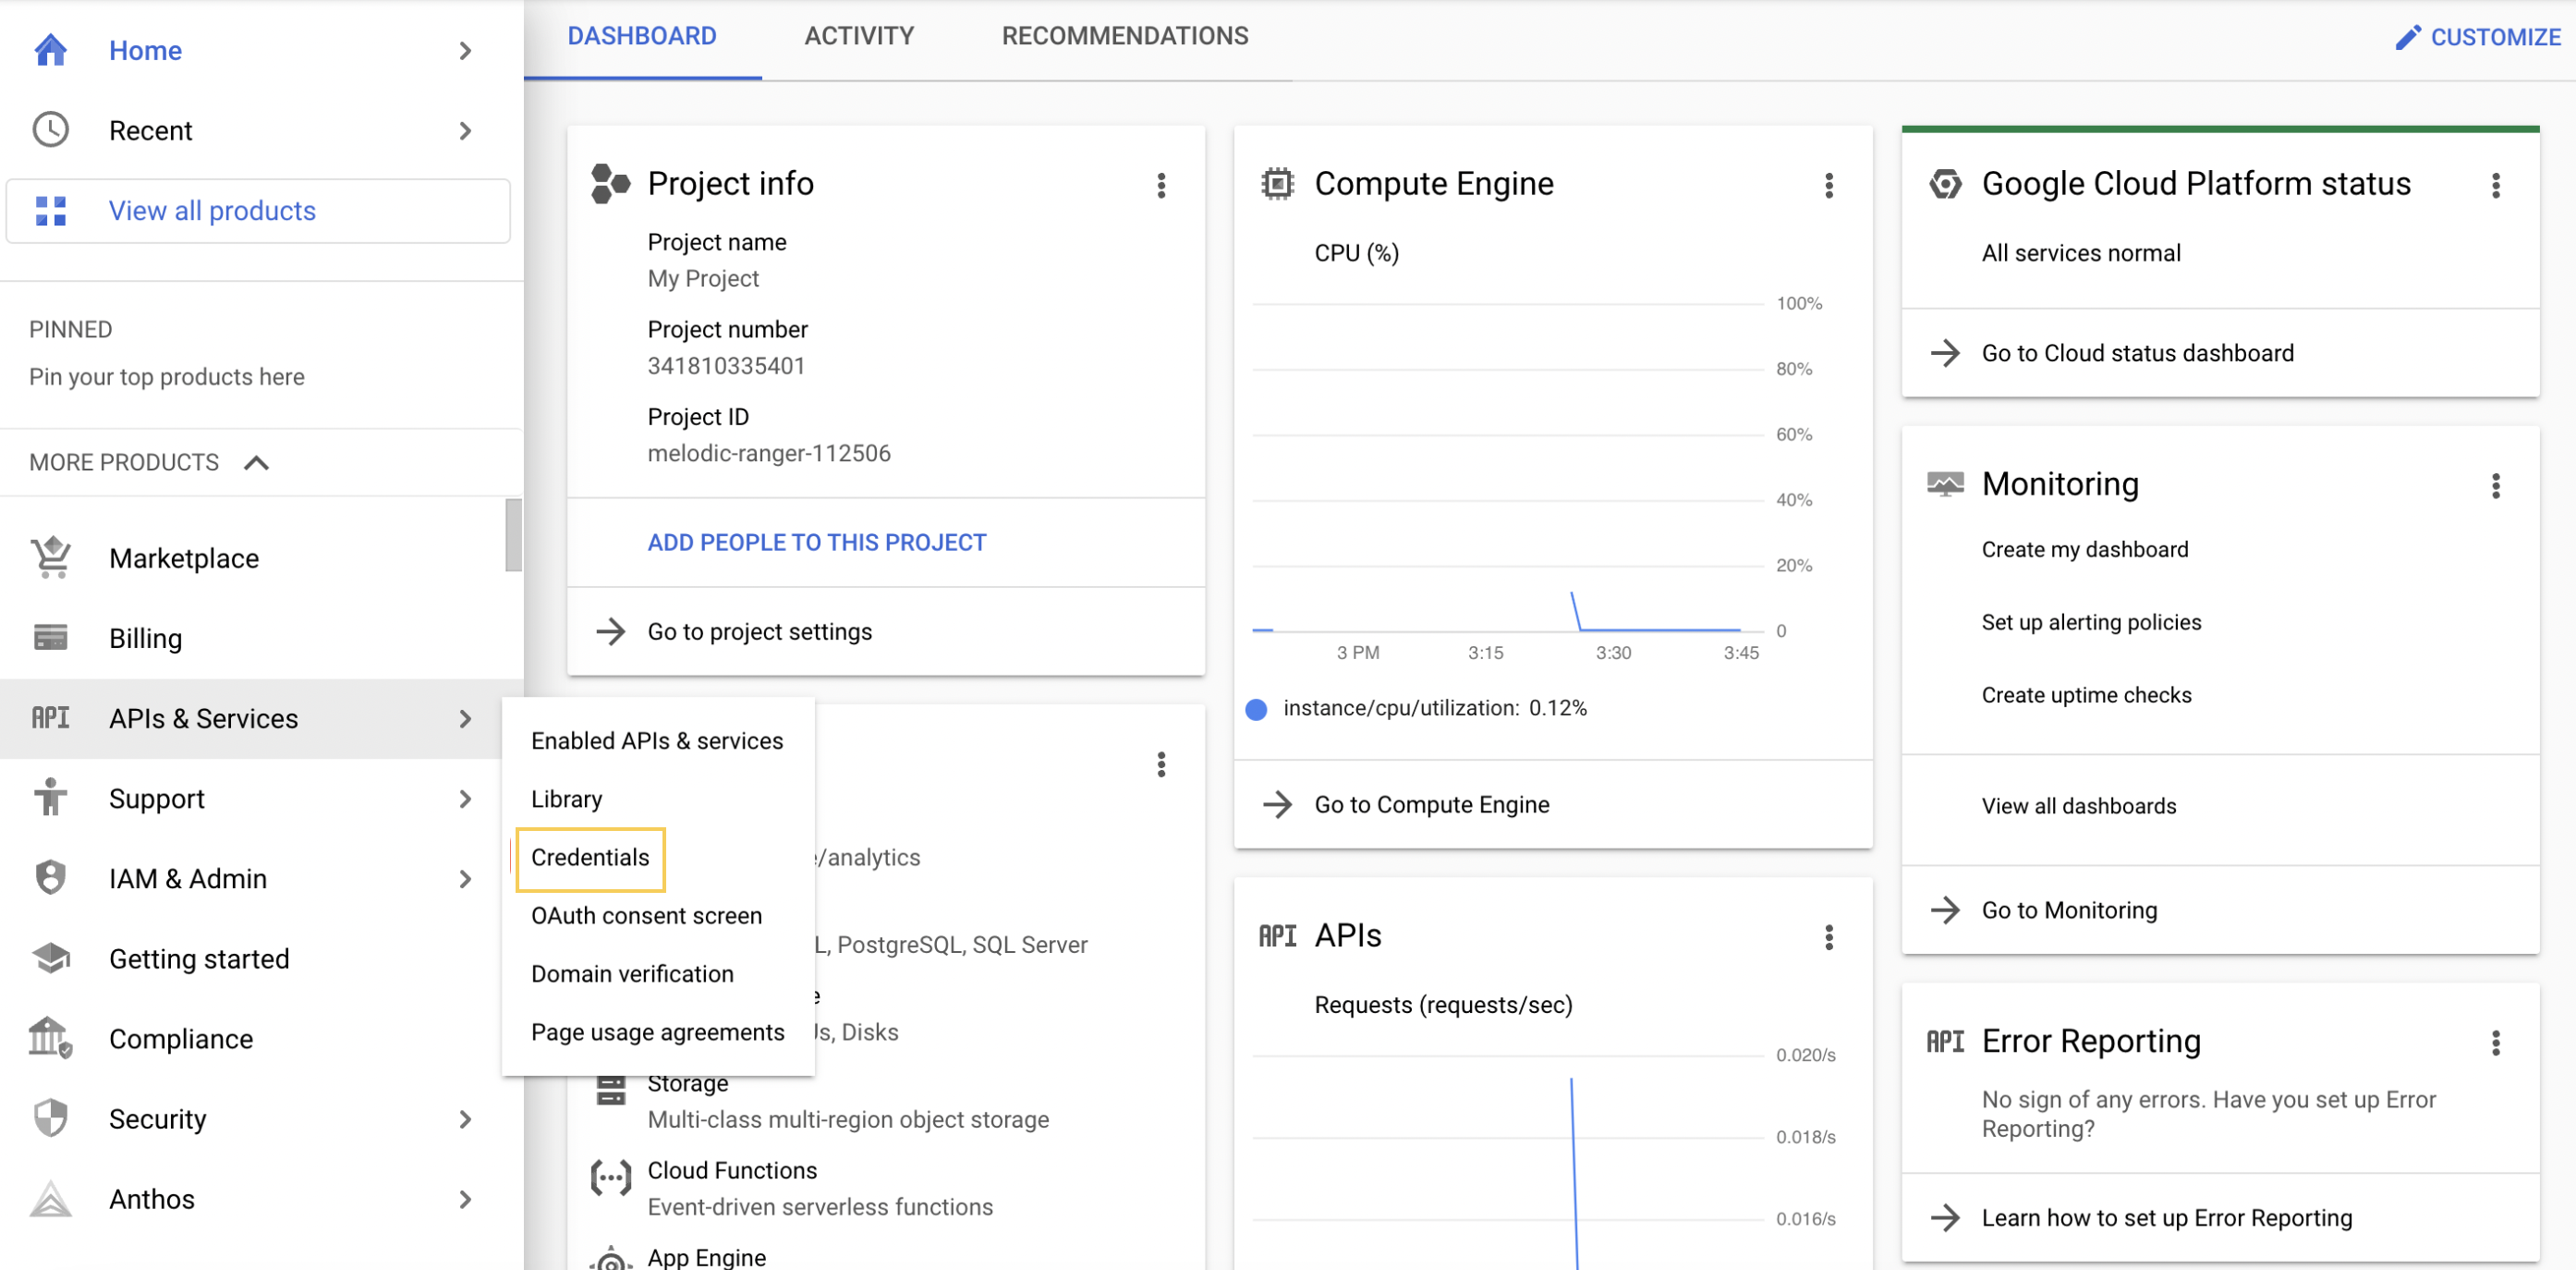Image resolution: width=2576 pixels, height=1270 pixels.
Task: Switch to the Recommendations tab
Action: (x=1125, y=37)
